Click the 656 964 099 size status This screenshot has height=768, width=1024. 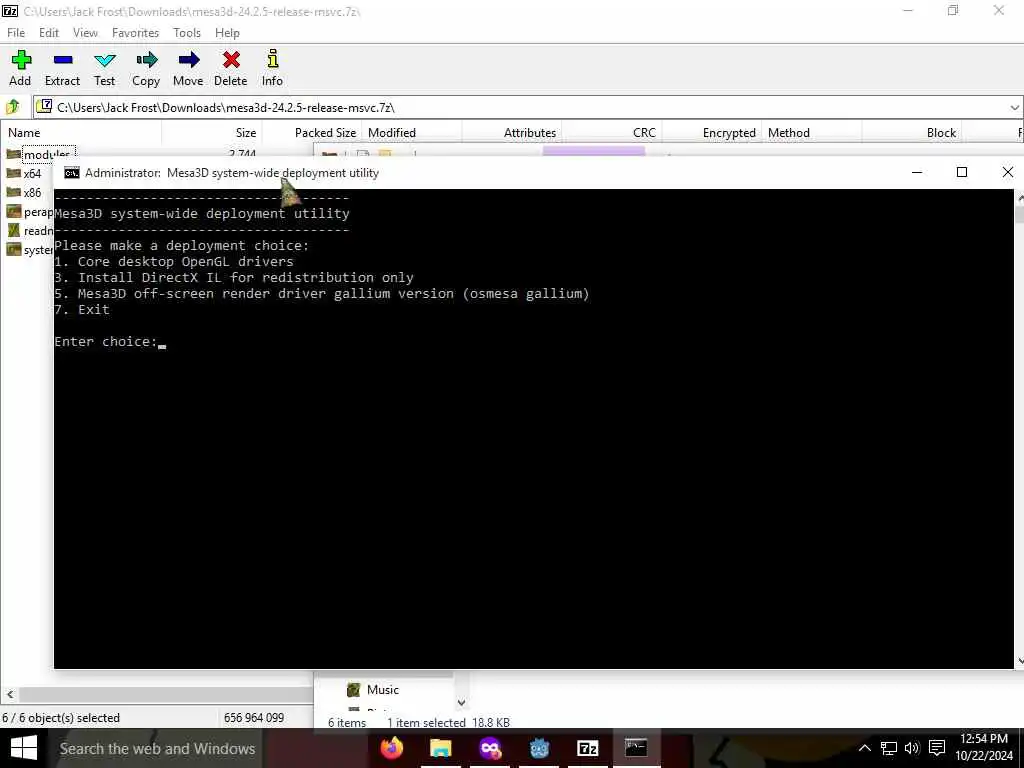coord(254,718)
